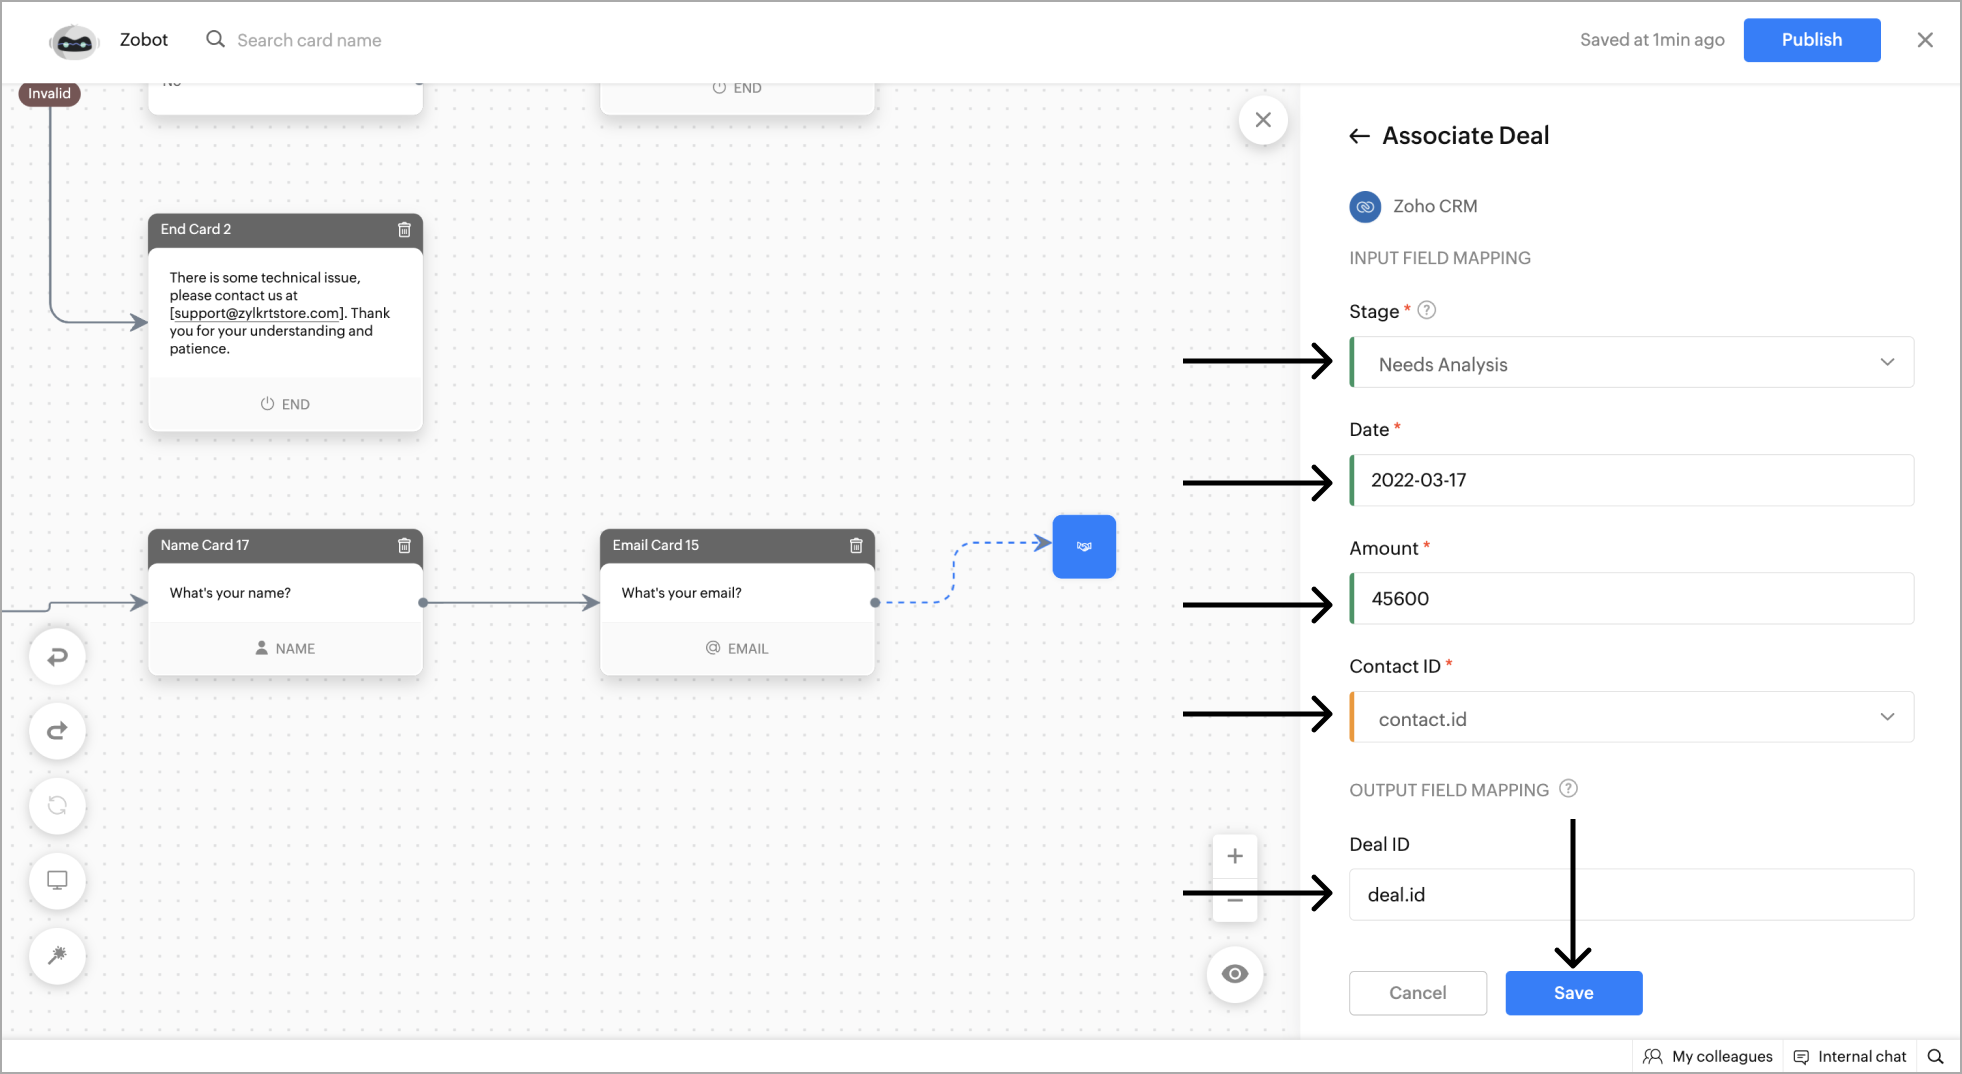Image resolution: width=1962 pixels, height=1074 pixels.
Task: Click the magic wand icon in left toolbar
Action: [57, 956]
